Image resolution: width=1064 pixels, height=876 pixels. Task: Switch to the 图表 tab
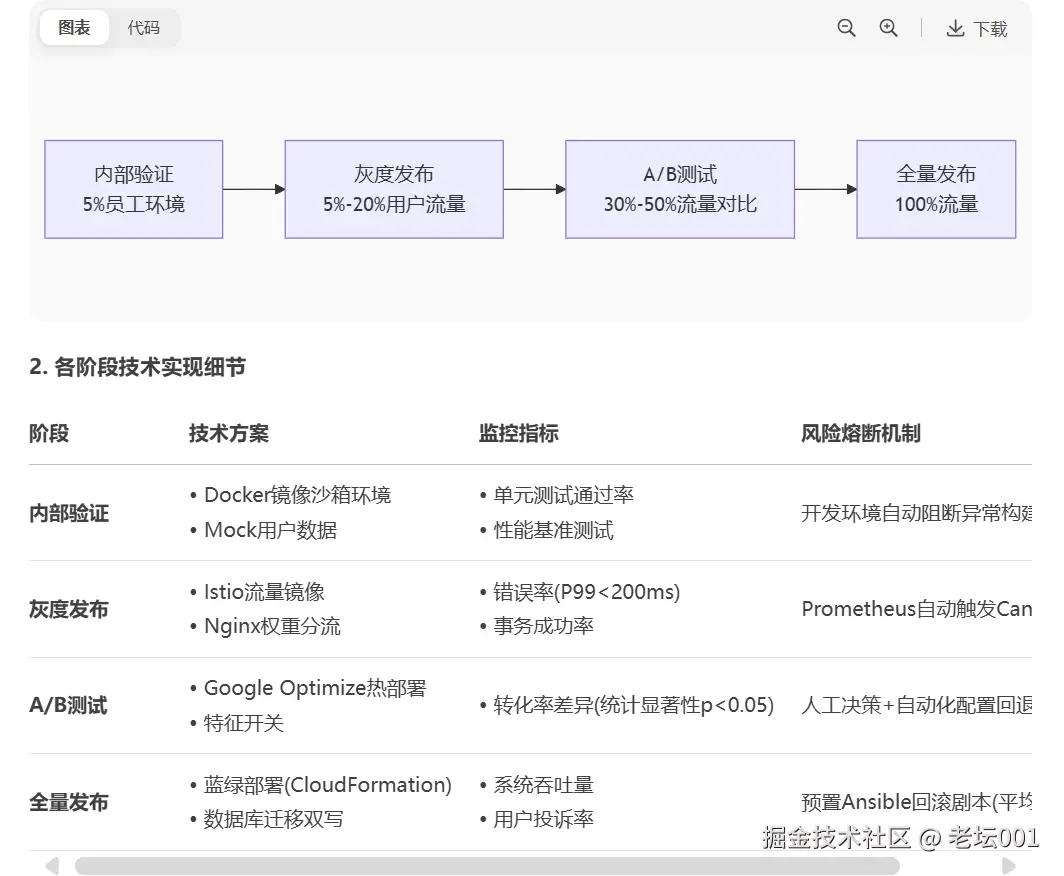(x=73, y=28)
